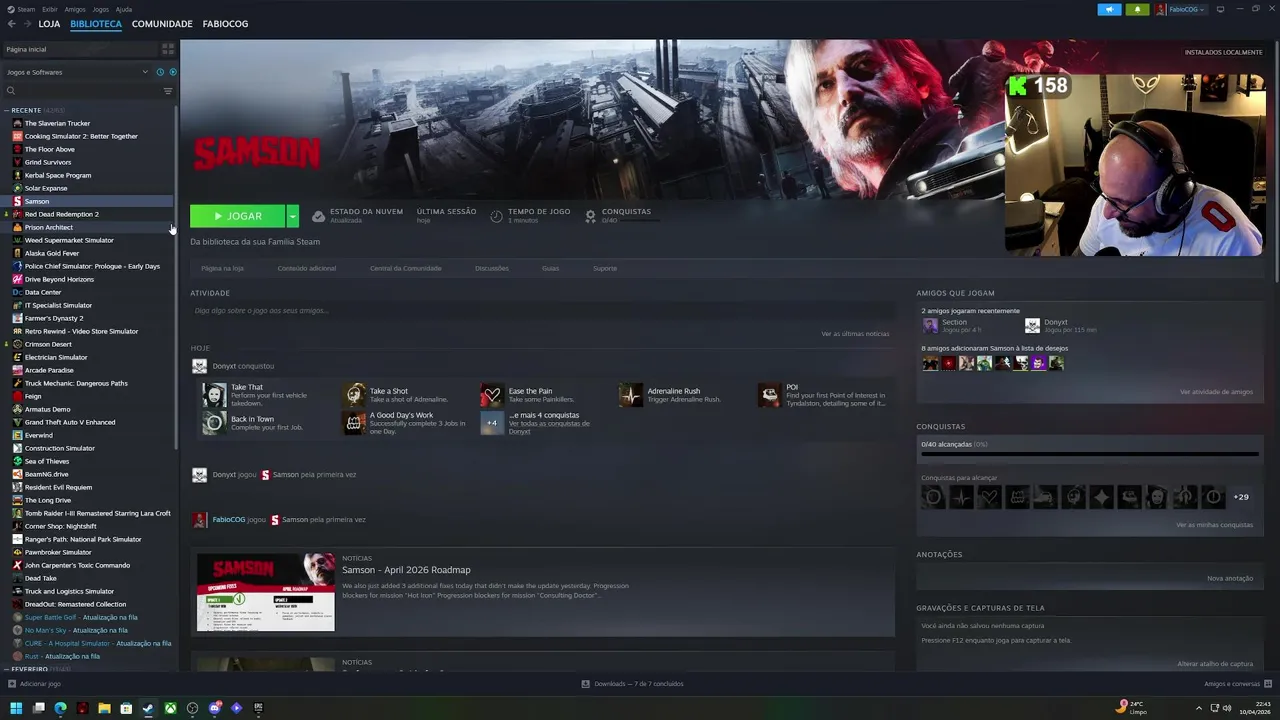Click the library search field

85,91
